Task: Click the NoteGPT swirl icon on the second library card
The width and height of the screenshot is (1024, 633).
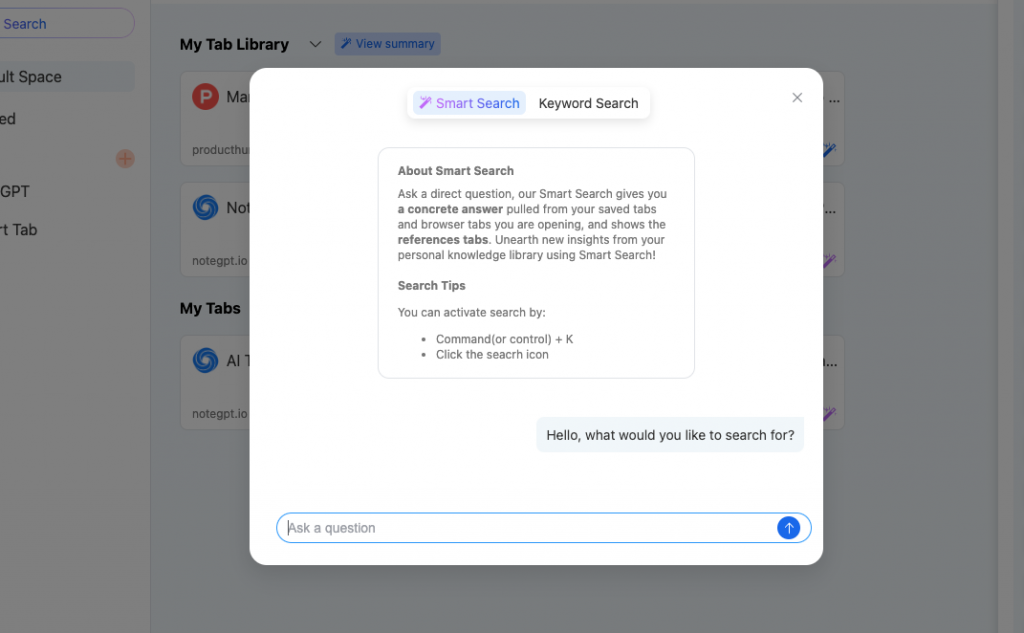Action: point(204,207)
